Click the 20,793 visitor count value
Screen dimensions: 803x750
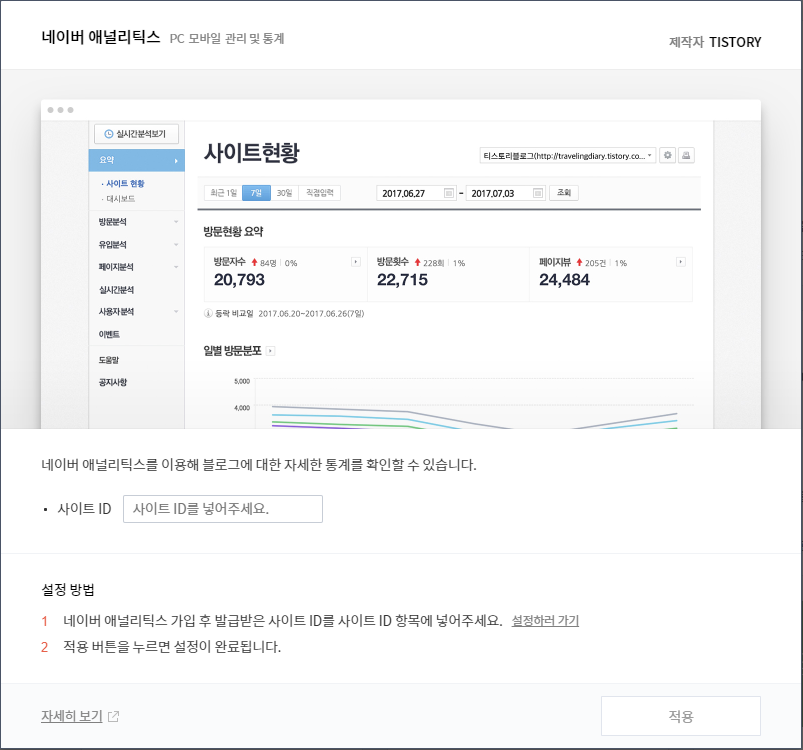pyautogui.click(x=239, y=280)
